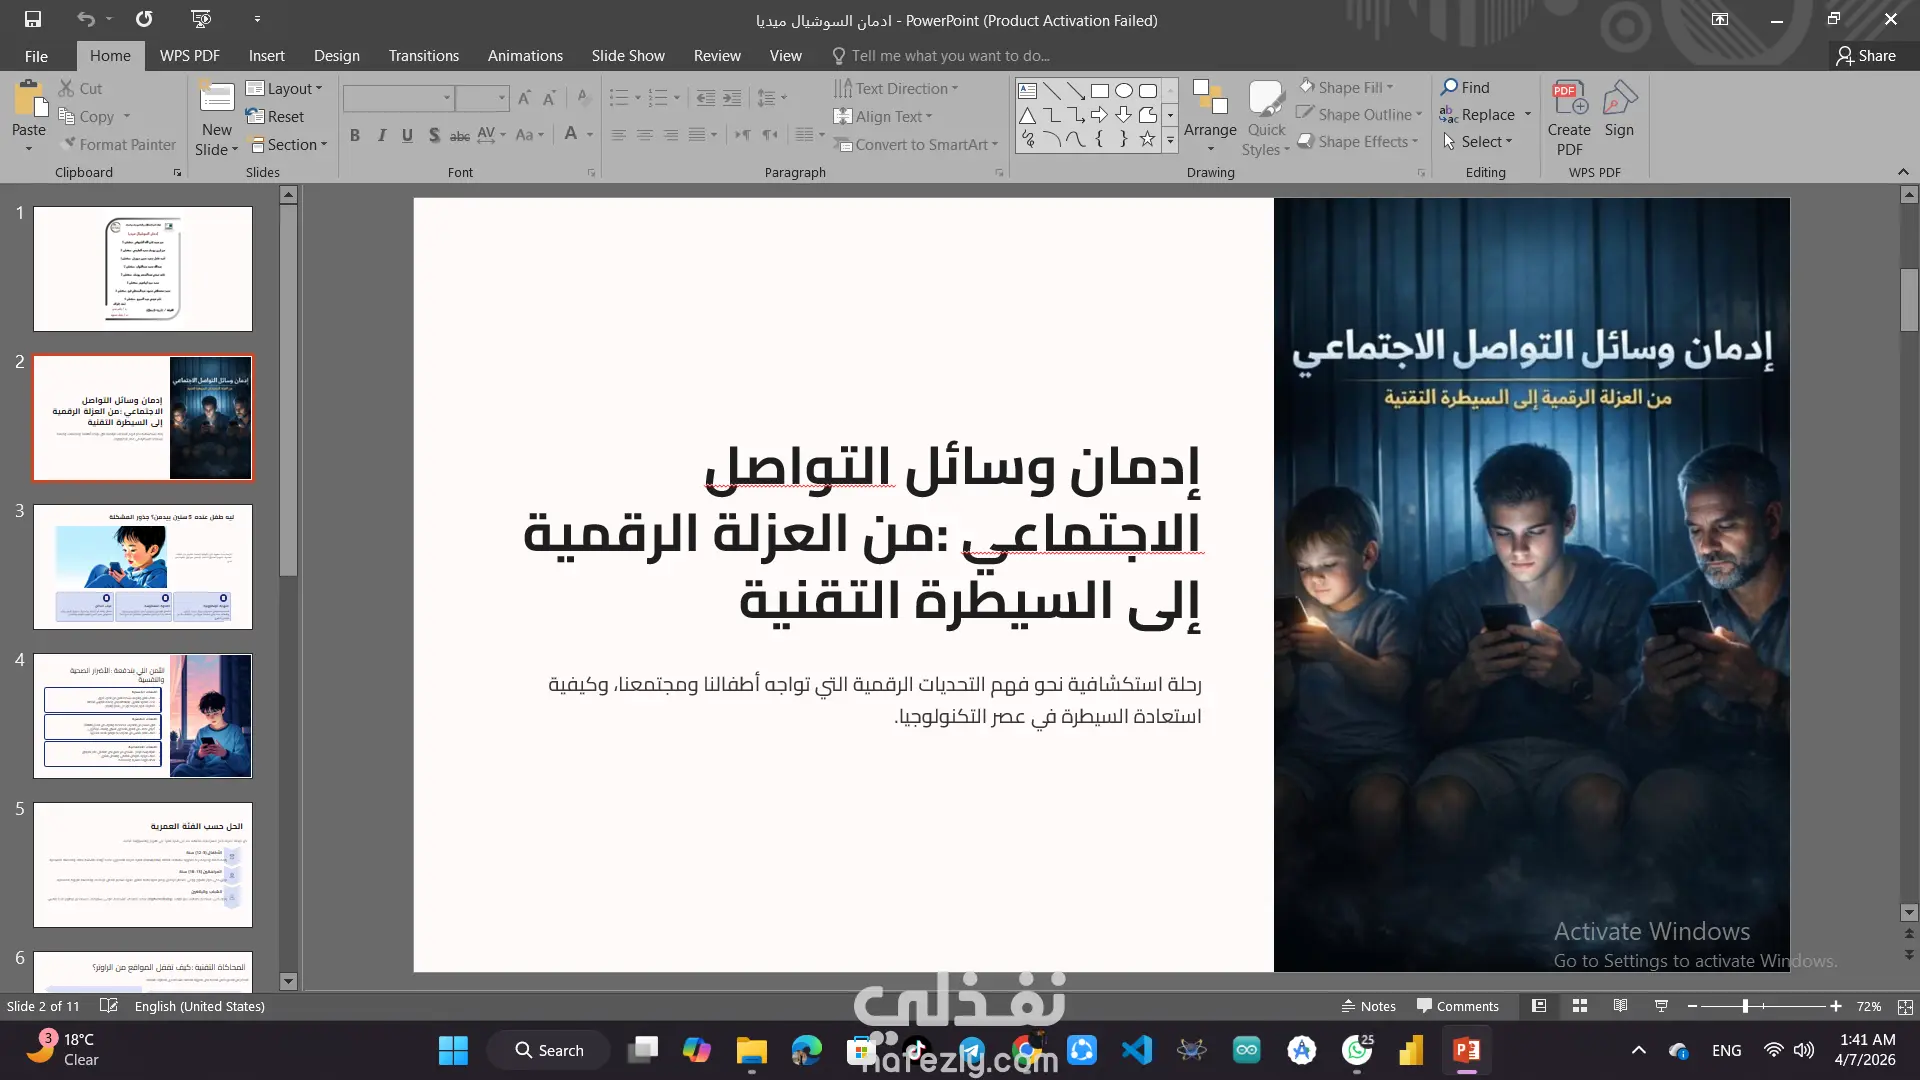Toggle Bold formatting

[x=355, y=135]
